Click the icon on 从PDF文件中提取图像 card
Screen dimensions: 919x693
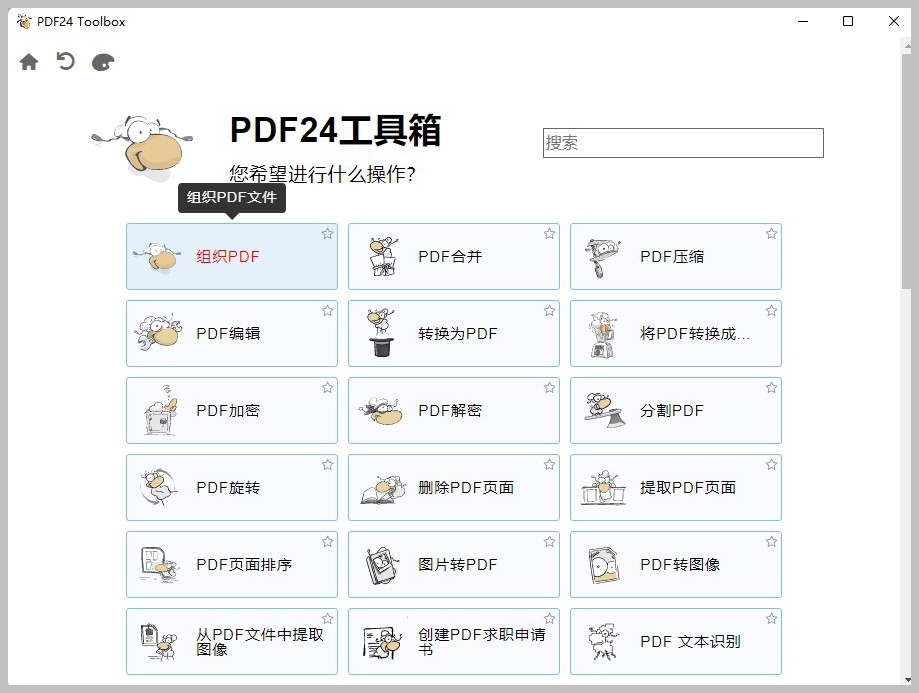(x=158, y=642)
